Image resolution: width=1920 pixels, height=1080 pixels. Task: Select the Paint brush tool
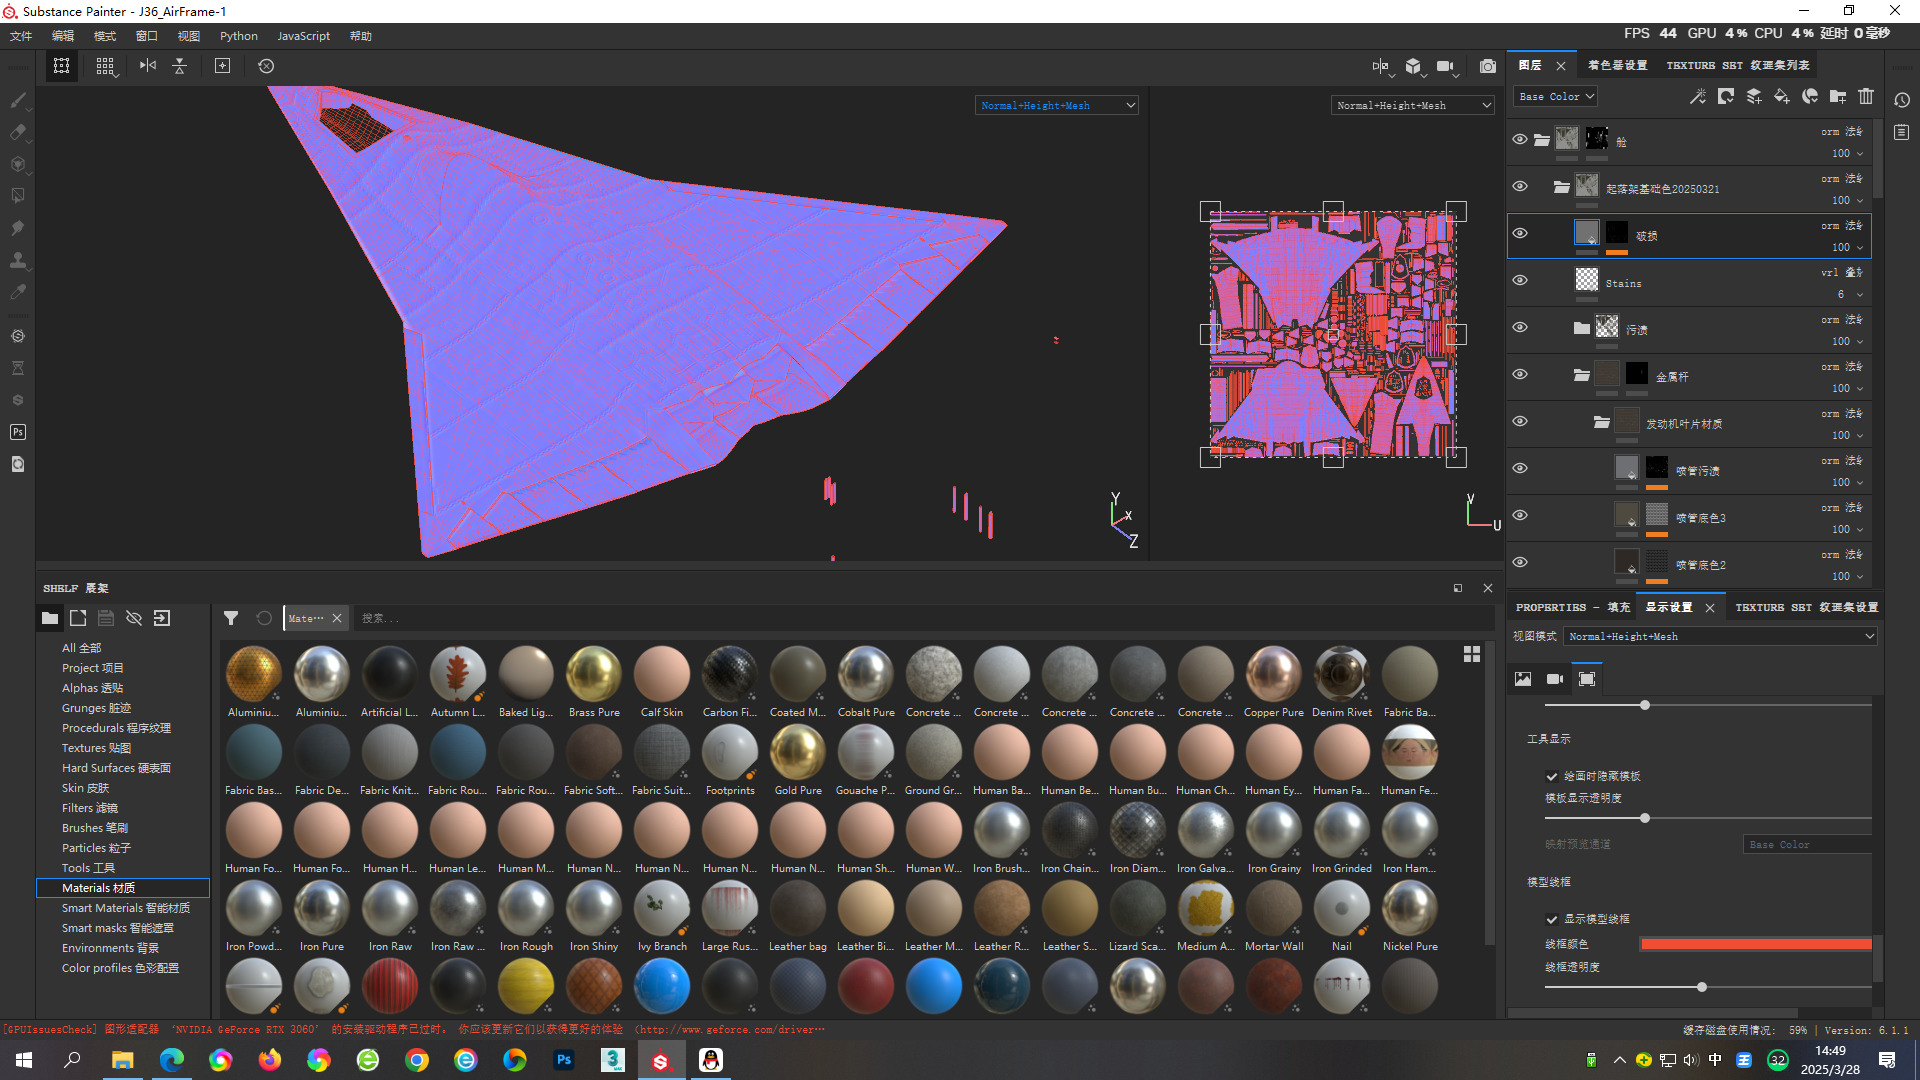click(x=18, y=100)
